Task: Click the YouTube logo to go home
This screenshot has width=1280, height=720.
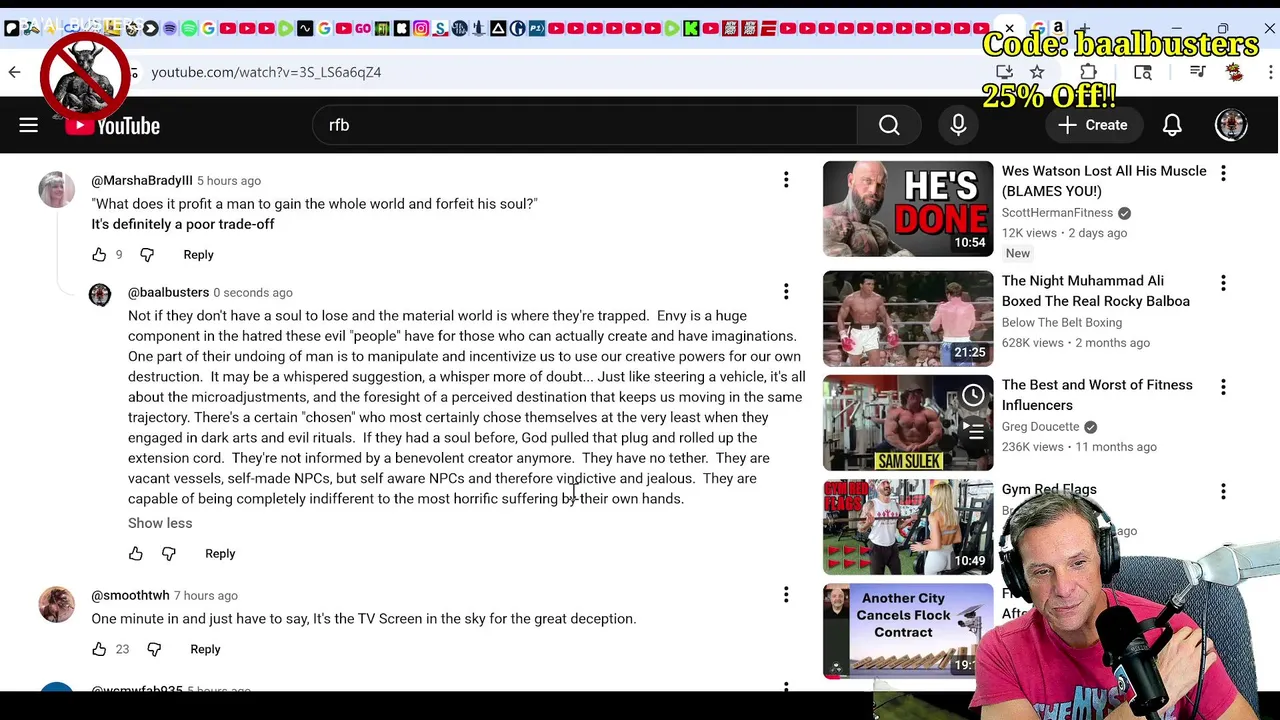Action: 112,125
